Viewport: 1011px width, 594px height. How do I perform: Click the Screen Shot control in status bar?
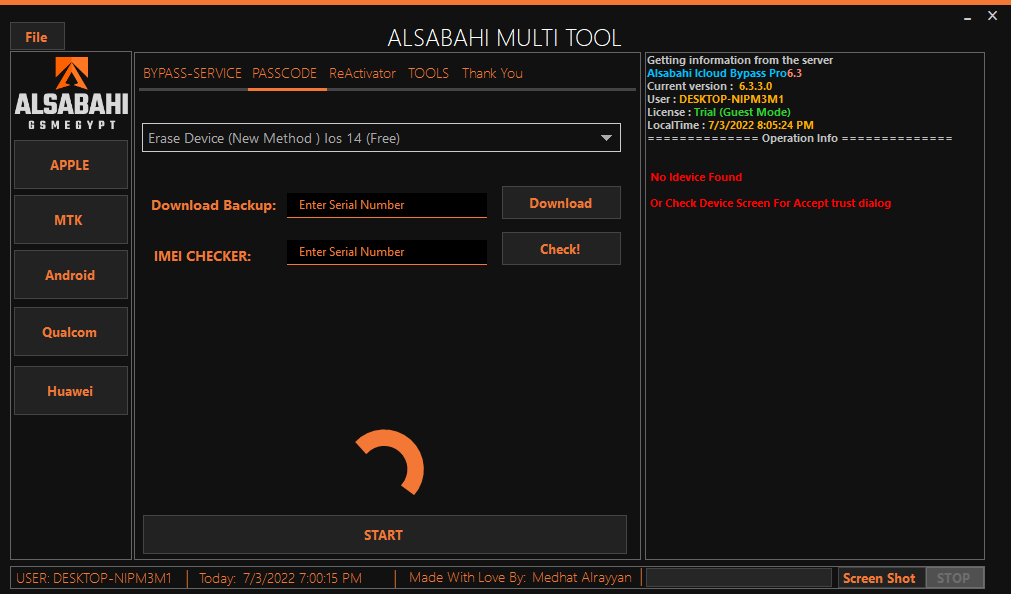pos(879,577)
